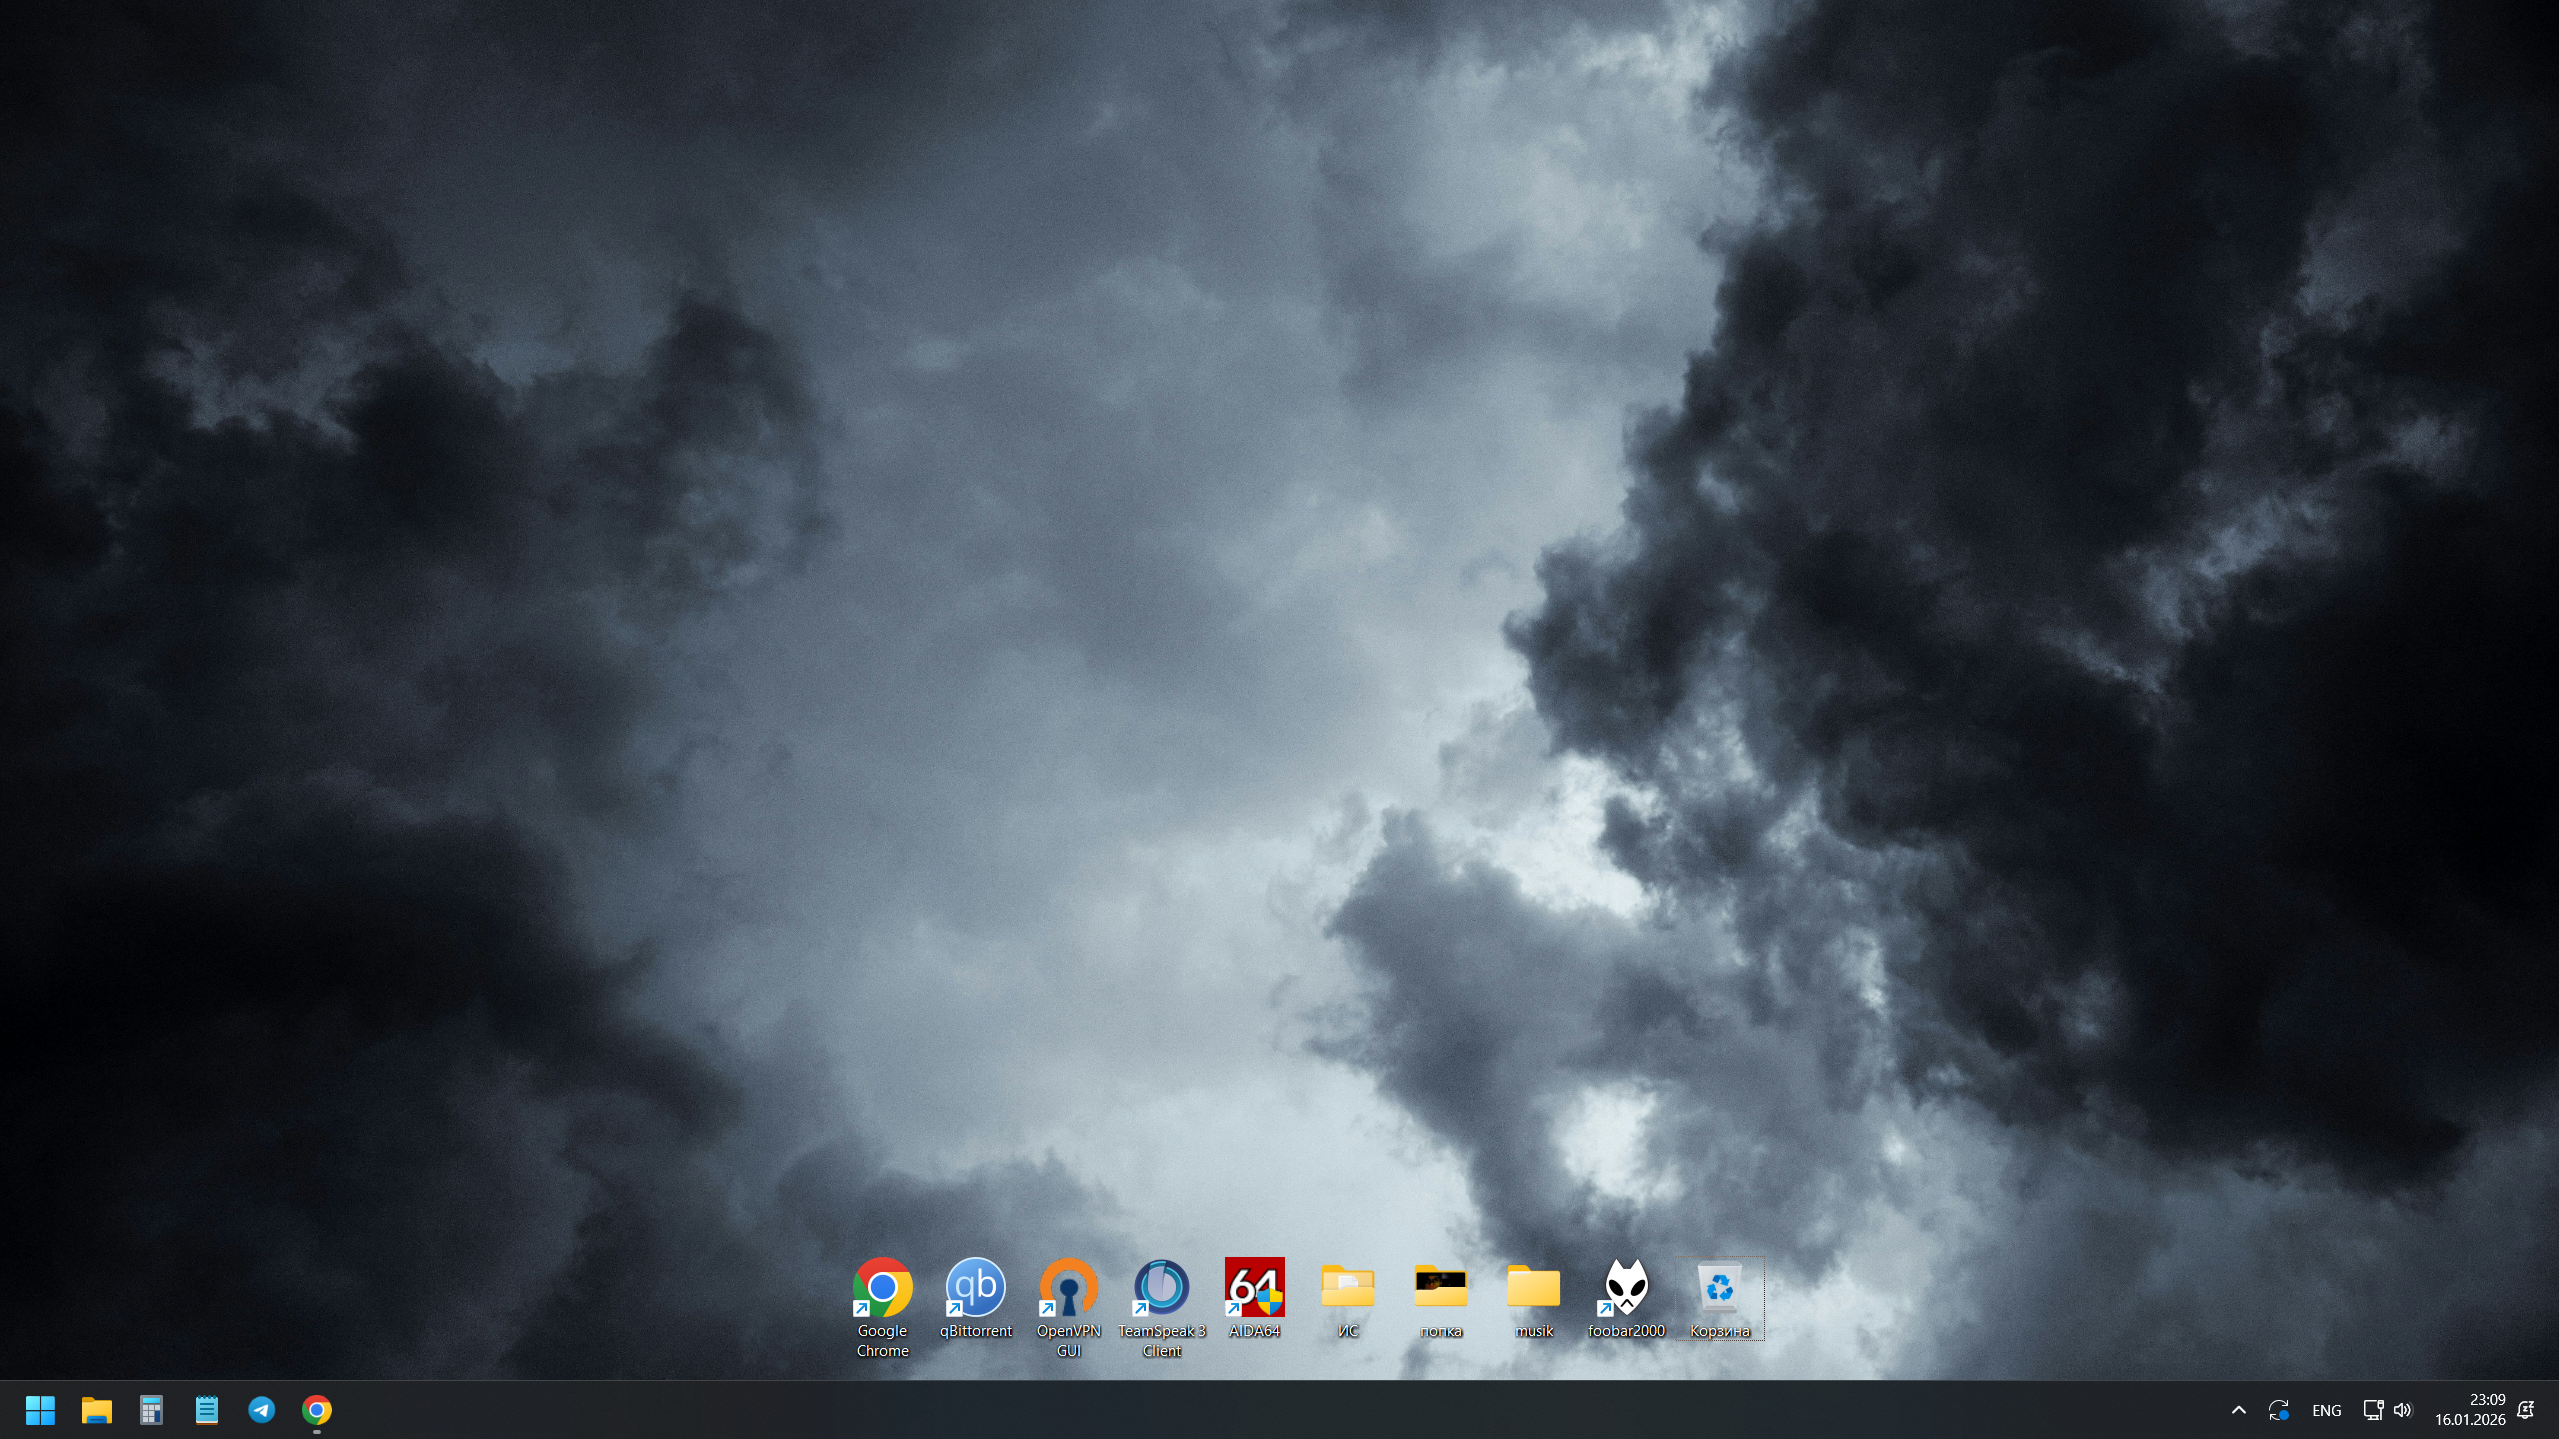
Task: Expand the hidden system tray icons
Action: (2238, 1410)
